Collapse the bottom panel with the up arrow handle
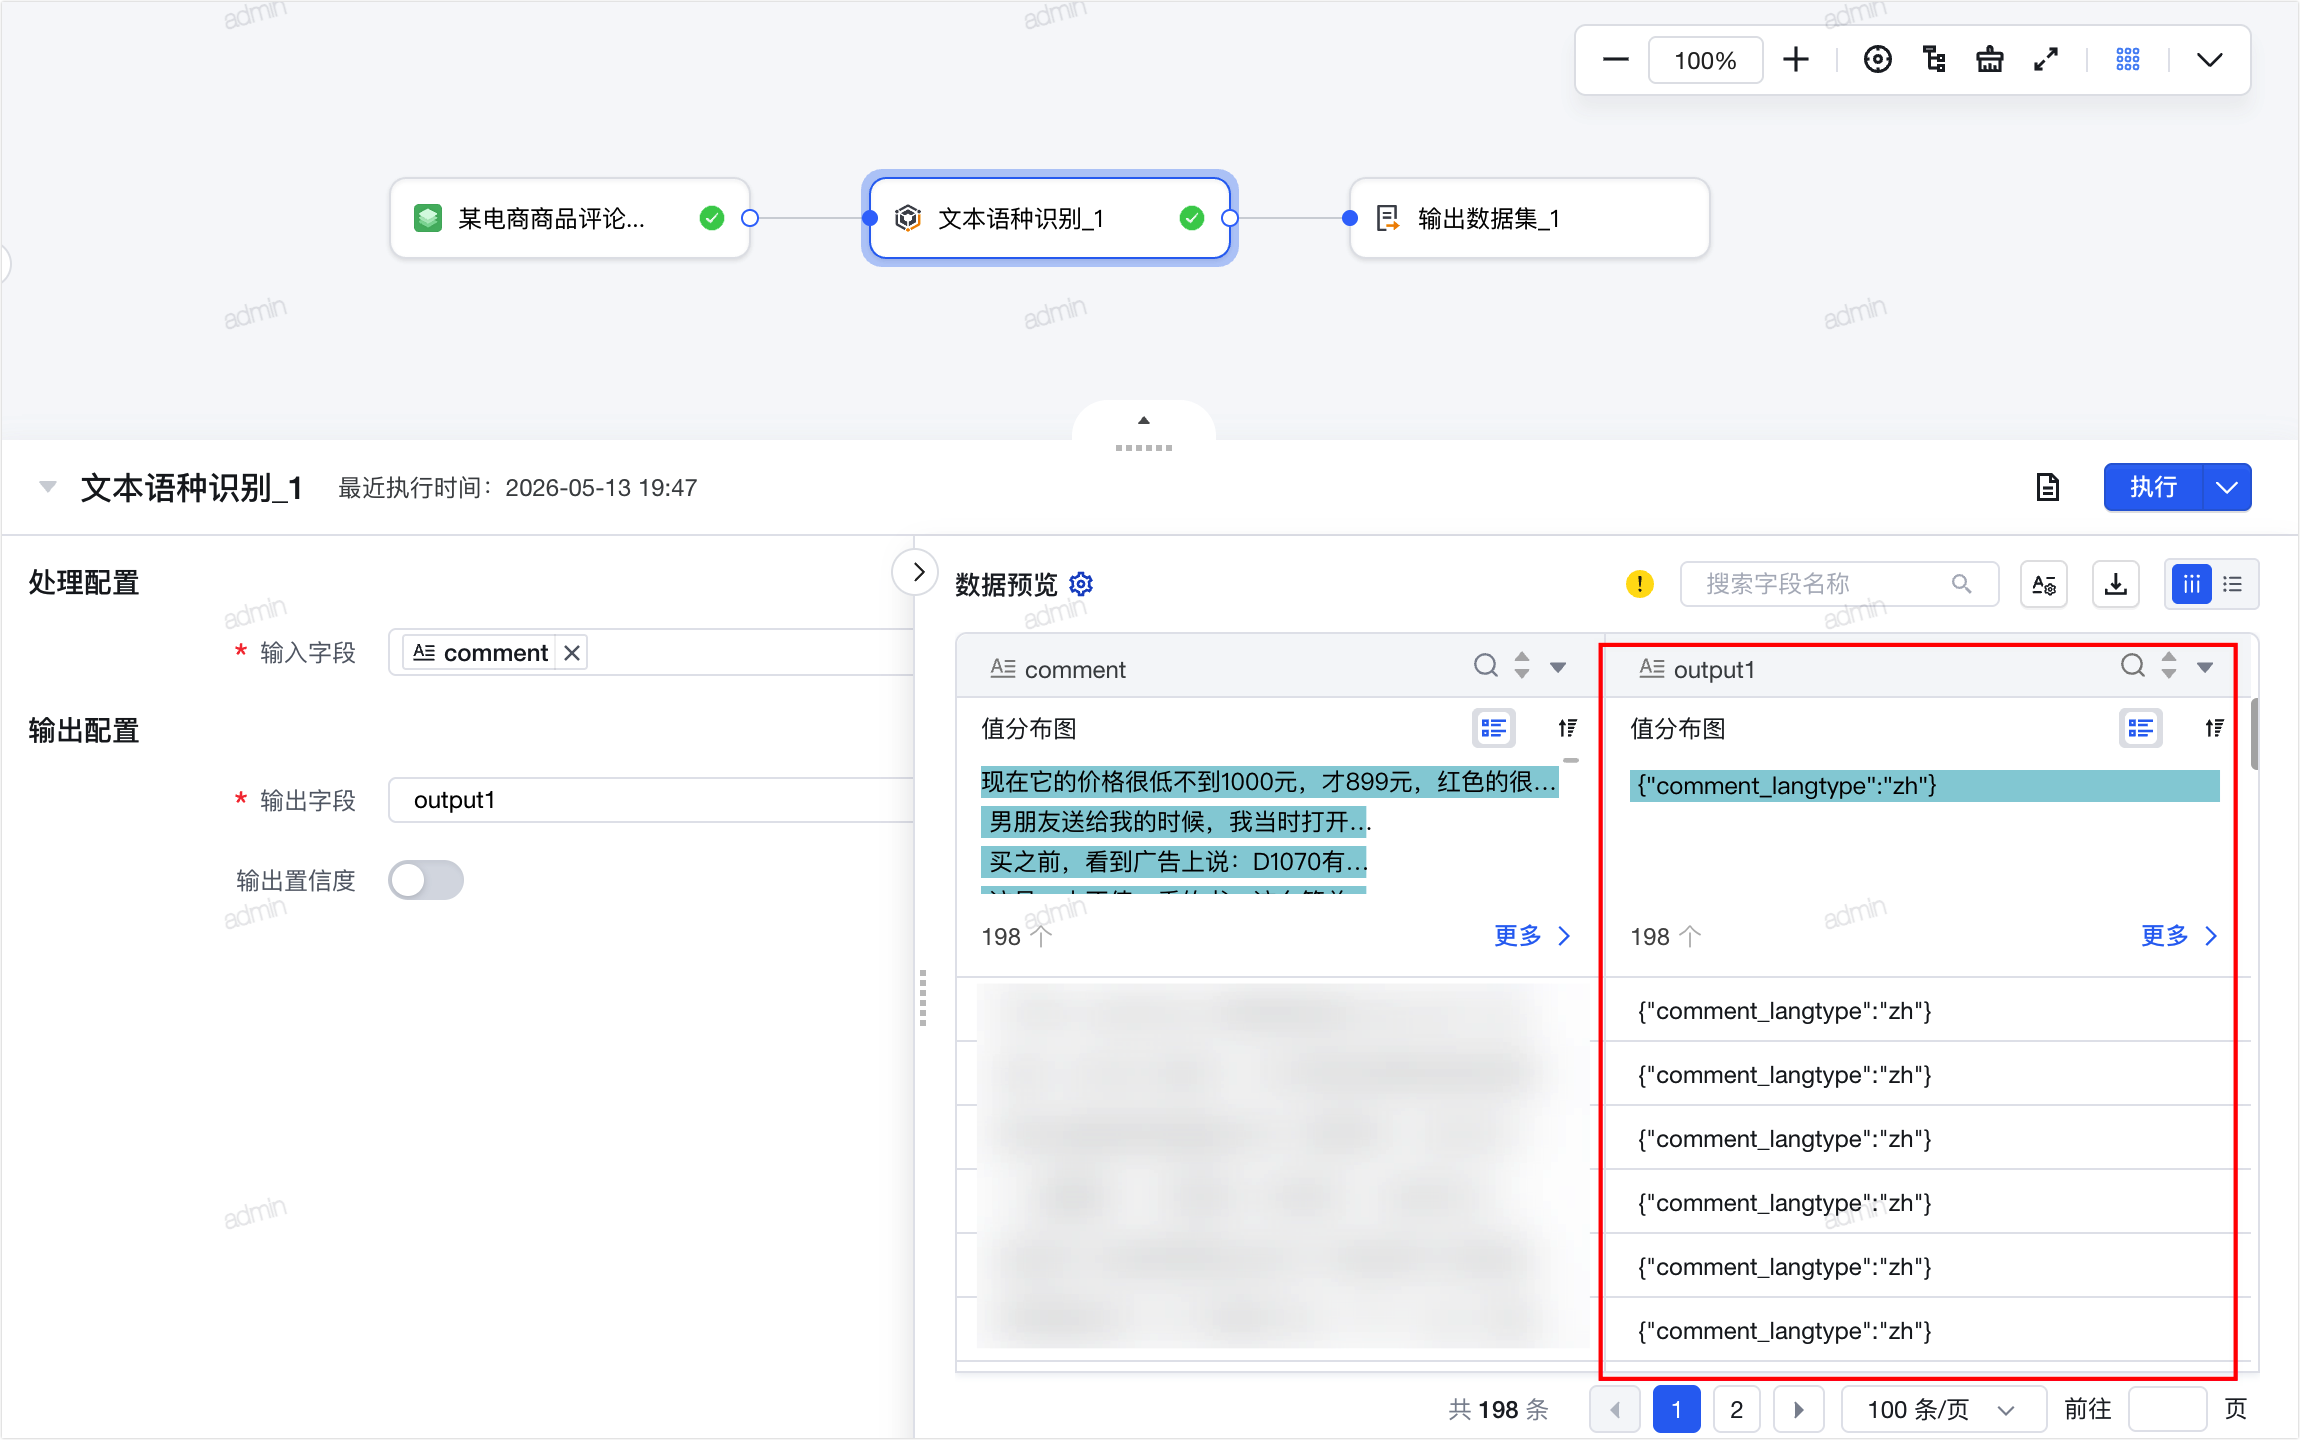 coord(1144,421)
